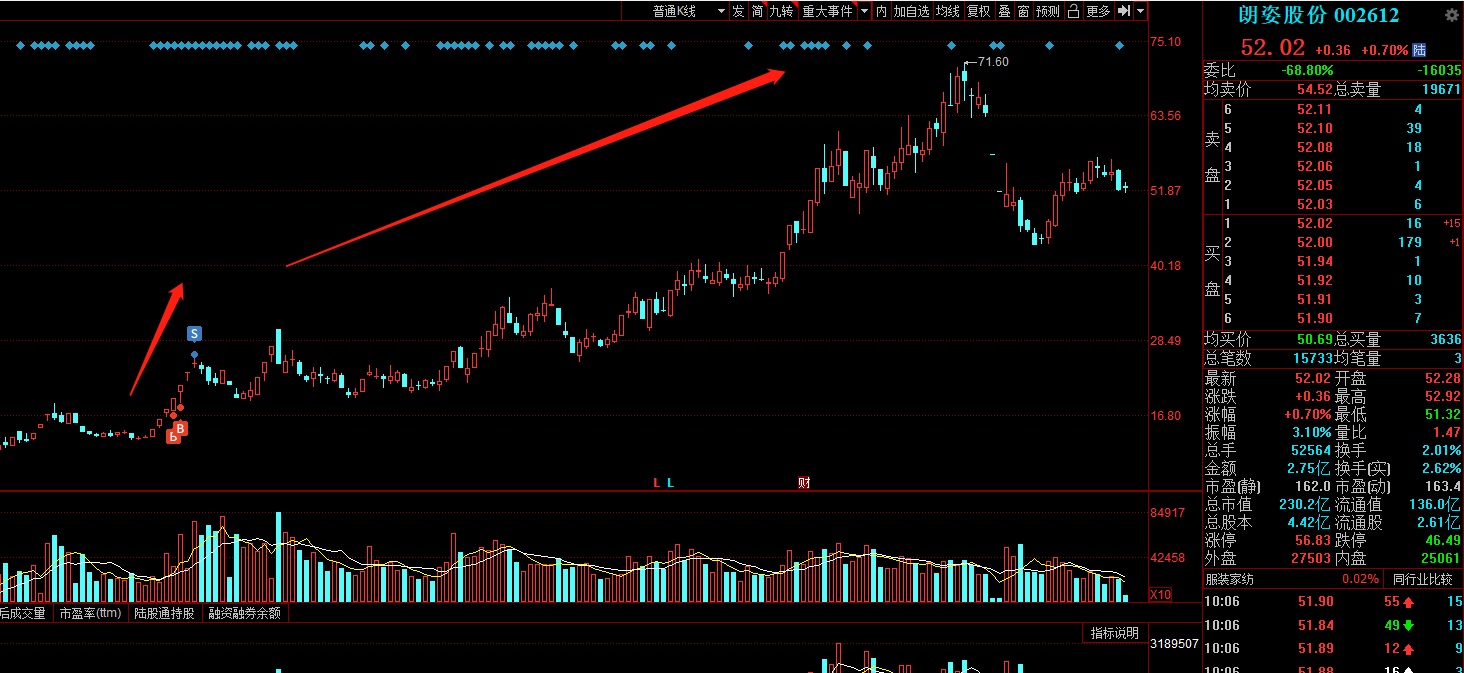
Task: Click the 外盘 27503 value
Action: [1311, 558]
